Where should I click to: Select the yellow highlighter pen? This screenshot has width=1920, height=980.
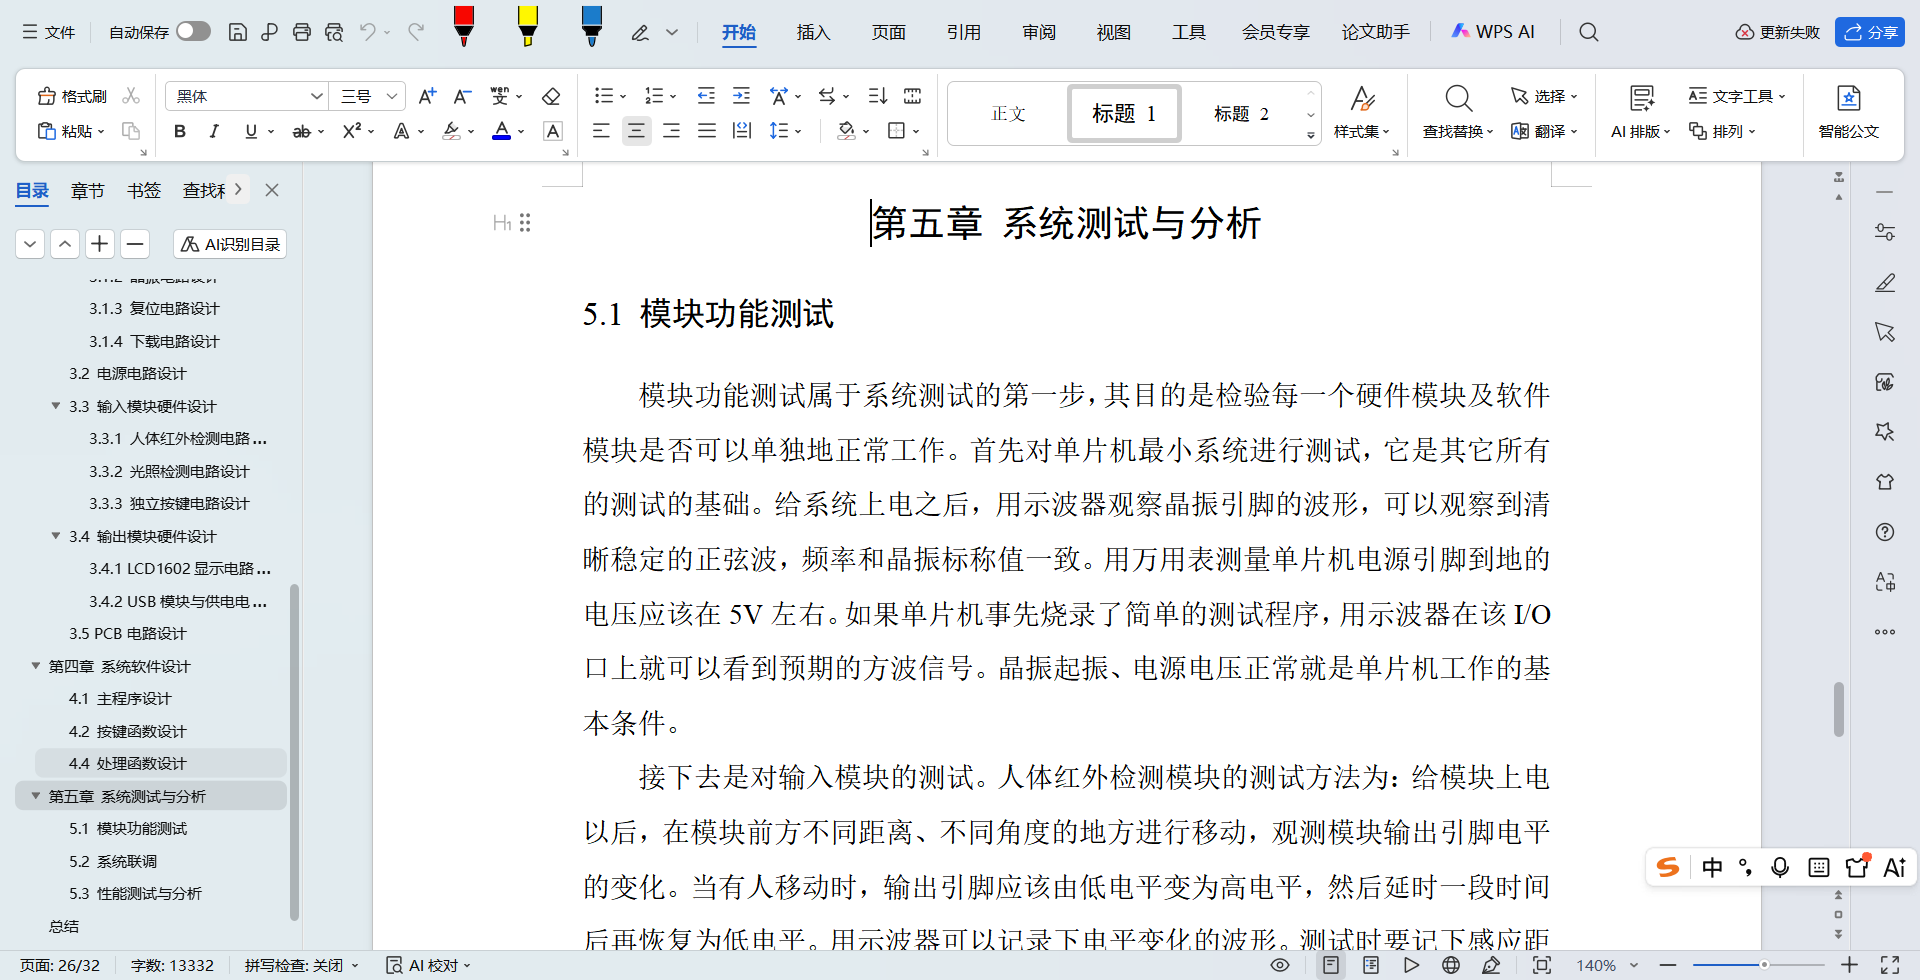click(528, 26)
